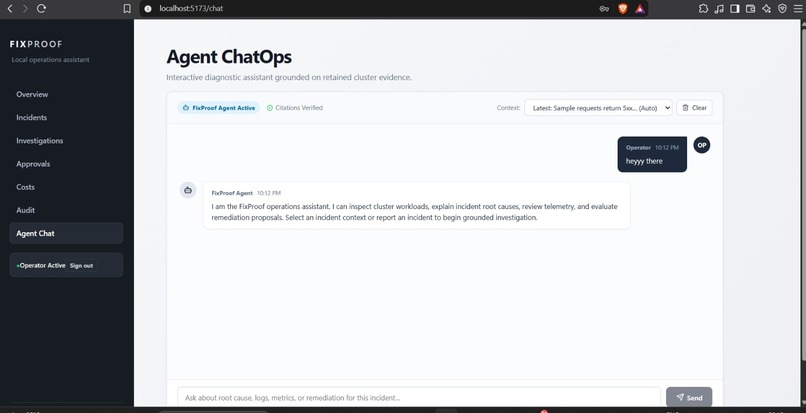806x413 pixels.
Task: Open site info icon beside localhost address
Action: [x=148, y=8]
